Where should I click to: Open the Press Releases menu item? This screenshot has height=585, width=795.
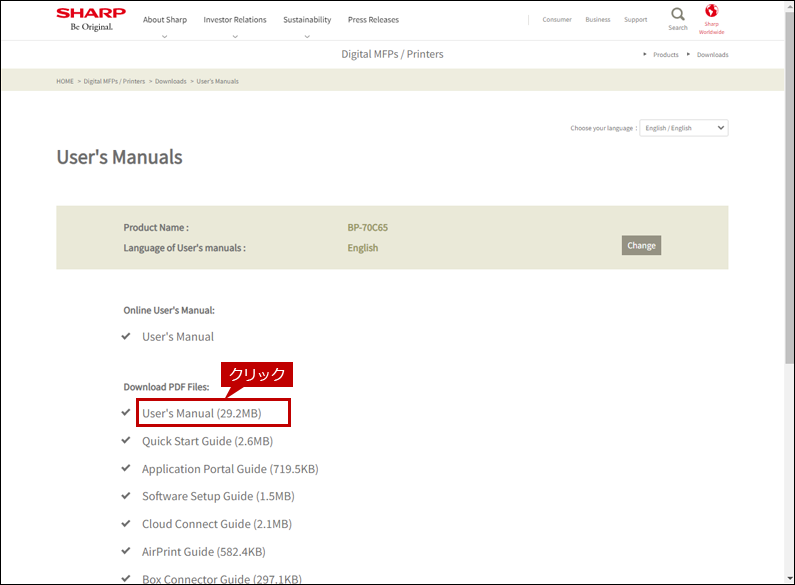point(373,20)
